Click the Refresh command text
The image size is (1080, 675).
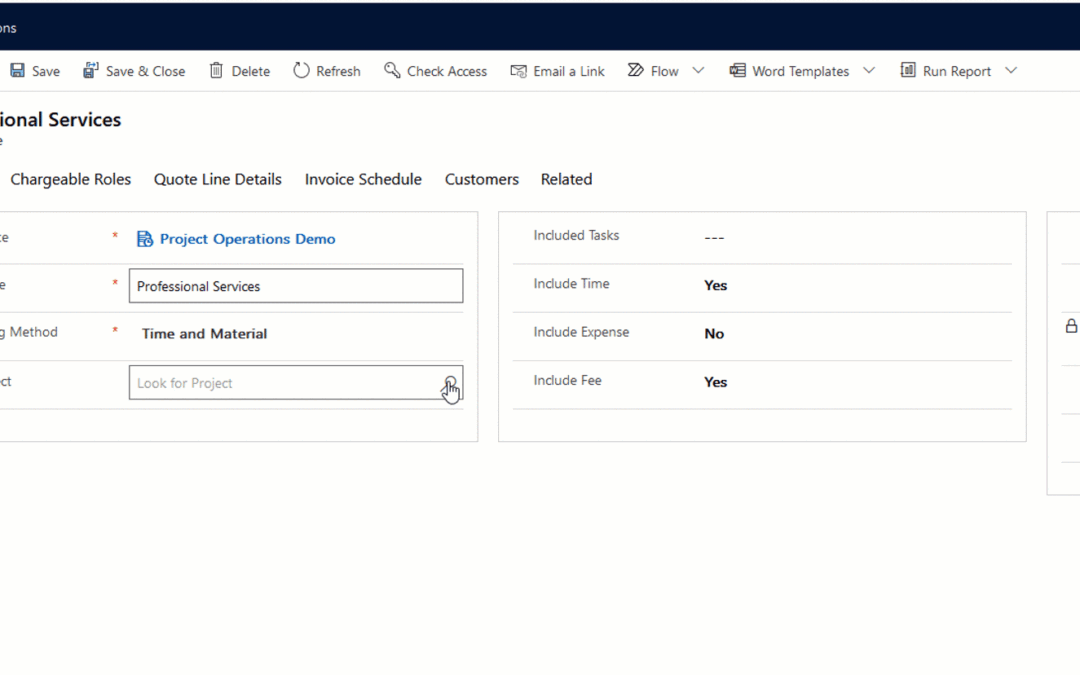(x=338, y=71)
